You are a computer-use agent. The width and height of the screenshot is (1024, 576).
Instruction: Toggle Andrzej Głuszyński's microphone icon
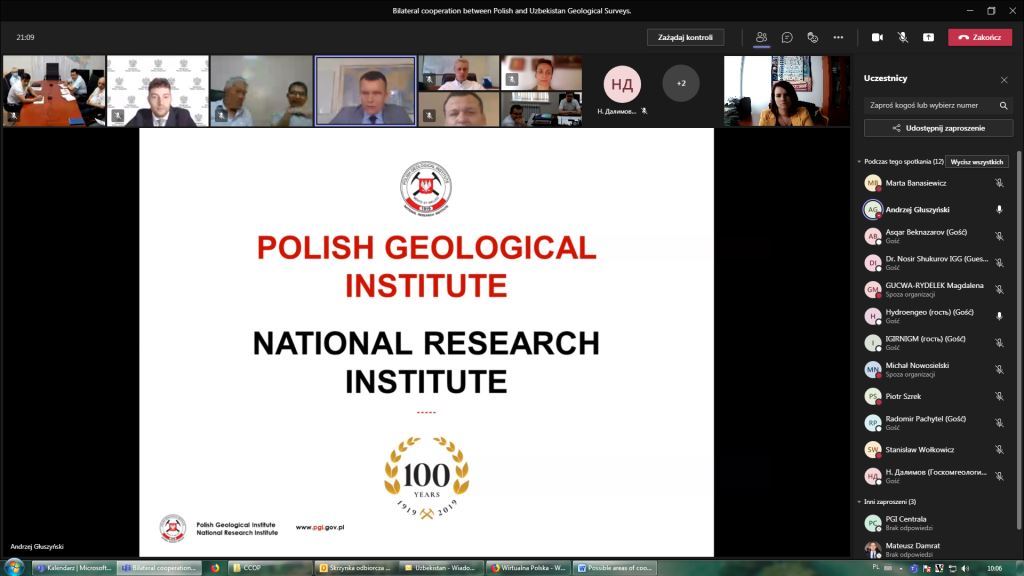coord(999,210)
